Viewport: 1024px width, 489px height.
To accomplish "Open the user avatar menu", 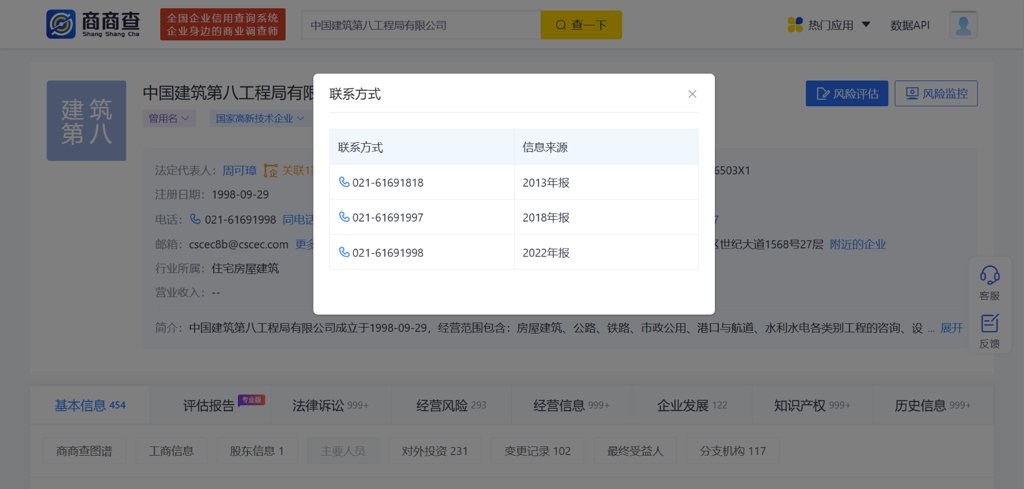I will pyautogui.click(x=963, y=25).
